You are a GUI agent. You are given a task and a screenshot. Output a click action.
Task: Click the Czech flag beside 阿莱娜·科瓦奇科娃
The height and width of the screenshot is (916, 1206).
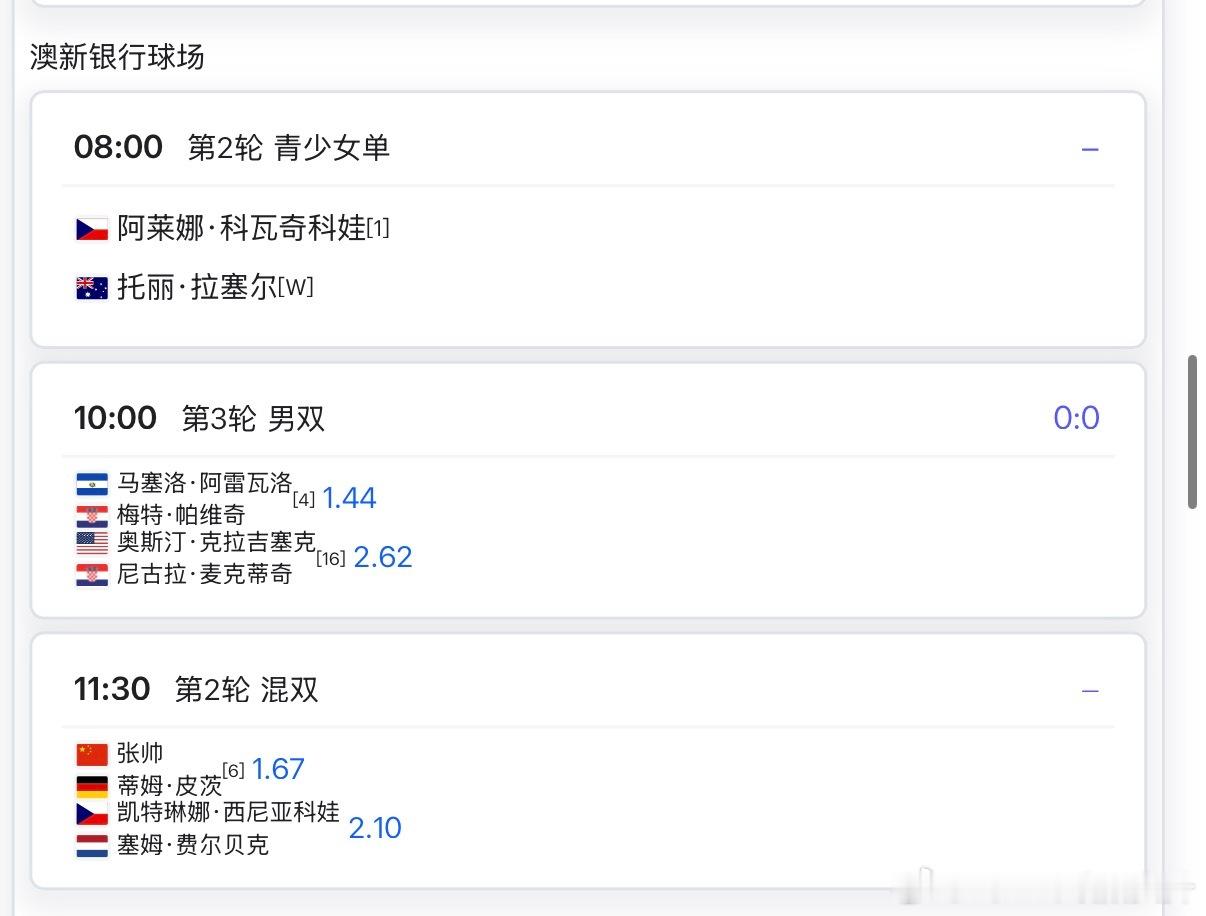click(92, 229)
